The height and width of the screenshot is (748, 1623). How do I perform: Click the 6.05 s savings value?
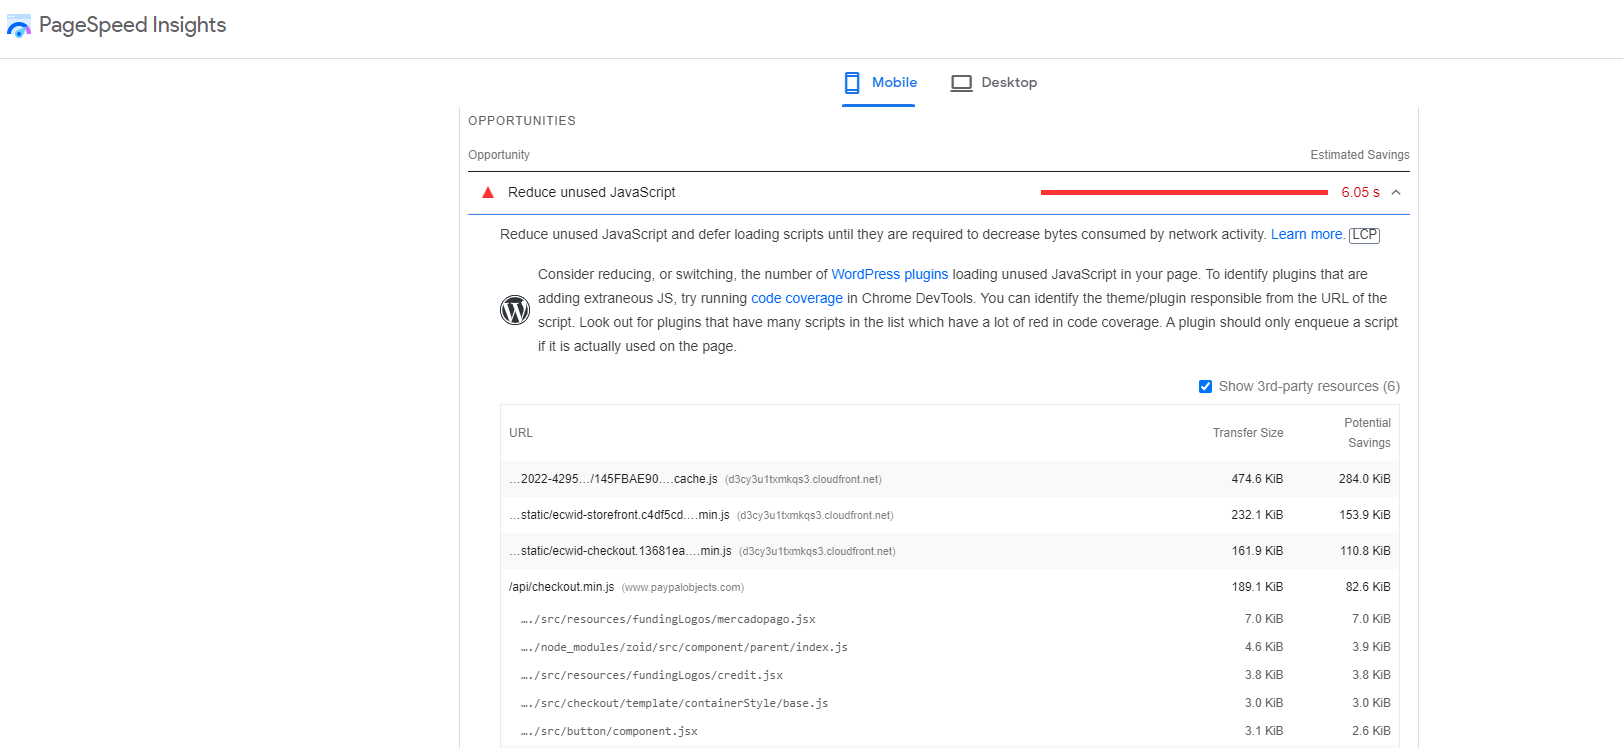coord(1360,192)
